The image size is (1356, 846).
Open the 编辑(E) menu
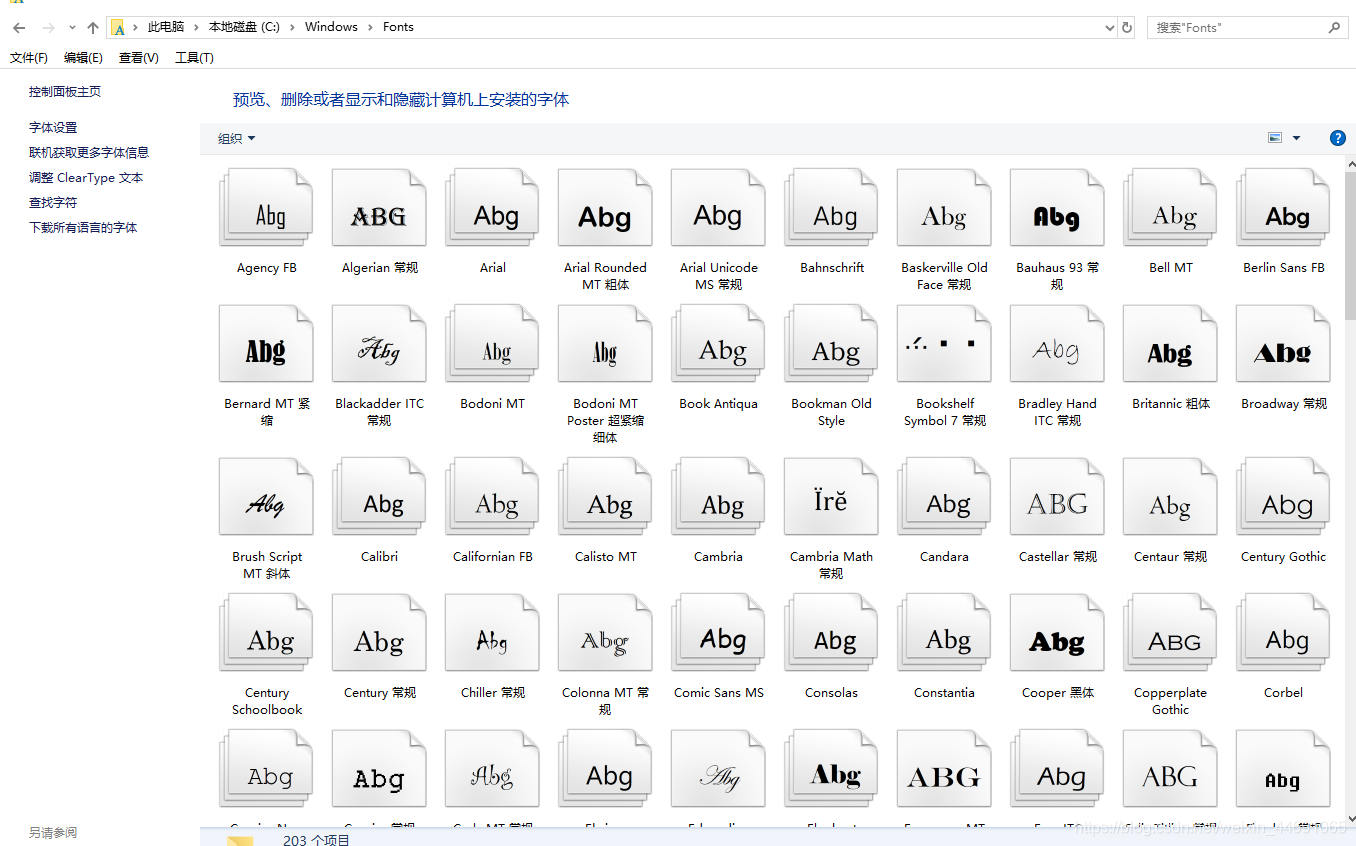tap(83, 58)
